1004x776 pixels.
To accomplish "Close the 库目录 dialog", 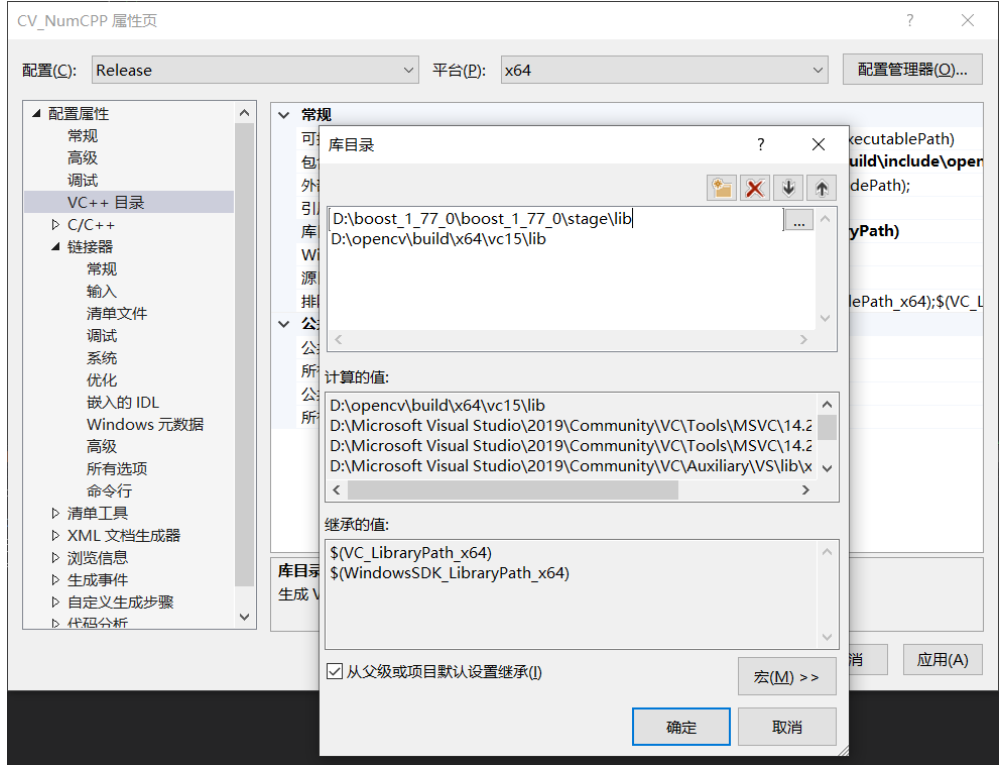I will pos(818,144).
